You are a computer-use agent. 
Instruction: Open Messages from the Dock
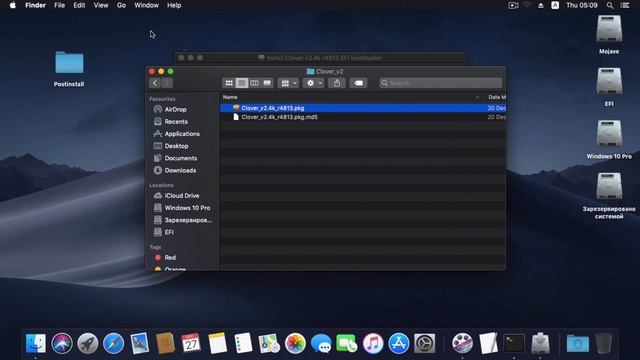point(321,343)
